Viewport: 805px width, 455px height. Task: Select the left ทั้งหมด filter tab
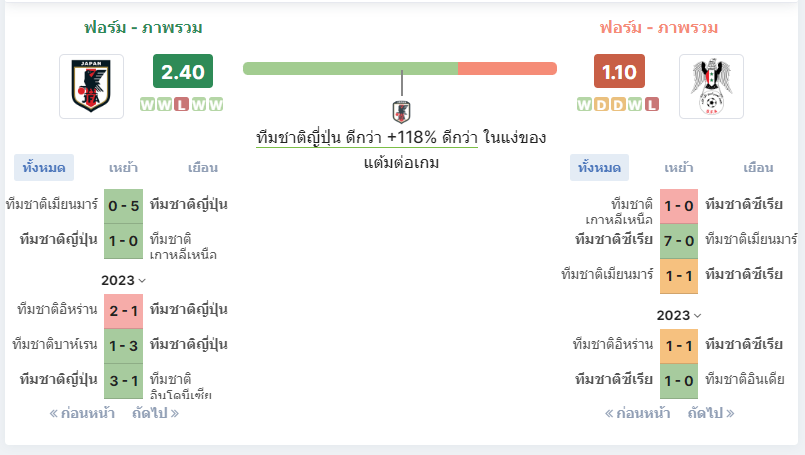[x=44, y=167]
